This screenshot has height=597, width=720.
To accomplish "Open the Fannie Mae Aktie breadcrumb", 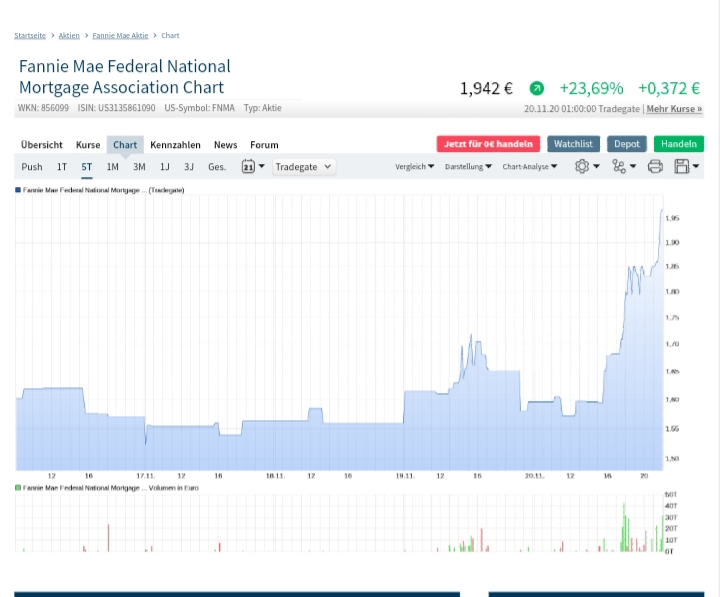I will (120, 35).
